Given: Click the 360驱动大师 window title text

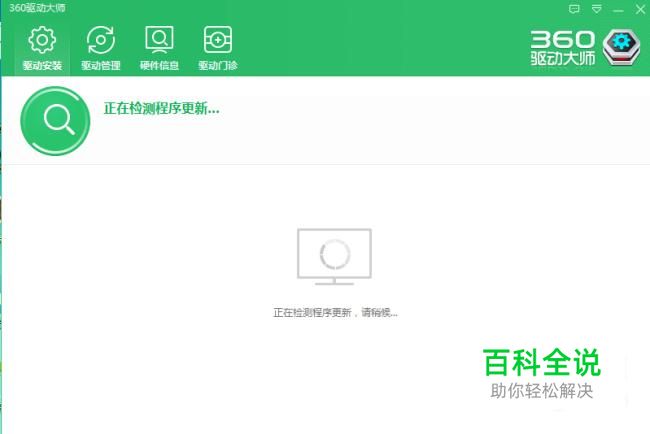Looking at the screenshot, I should pyautogui.click(x=37, y=8).
